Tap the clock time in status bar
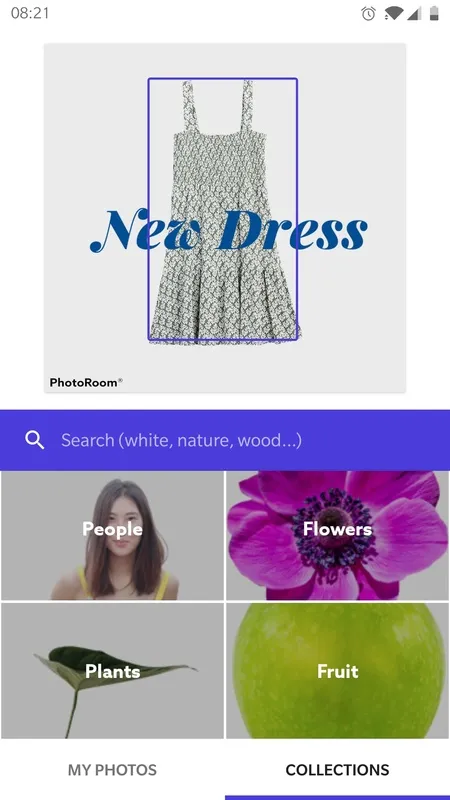Screen dimensions: 450x800 pos(30,13)
